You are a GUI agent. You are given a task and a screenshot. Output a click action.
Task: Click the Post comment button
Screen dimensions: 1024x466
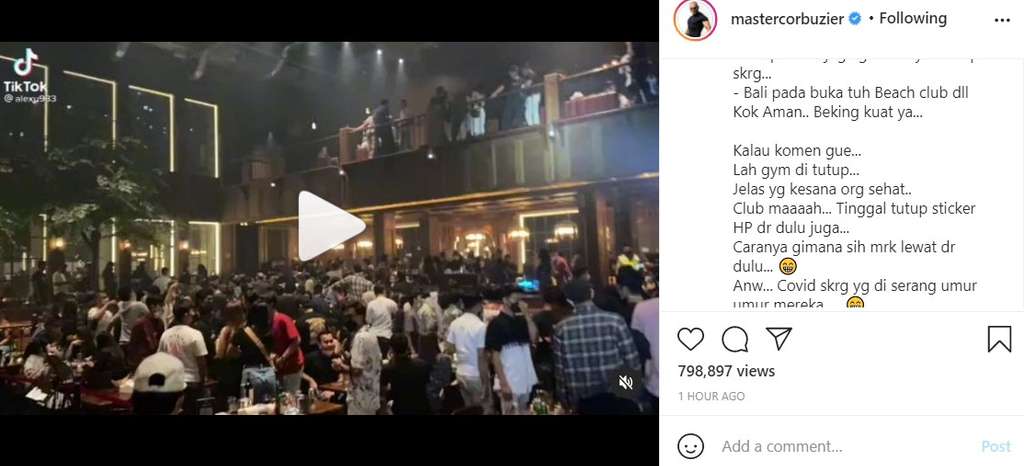pyautogui.click(x=996, y=446)
